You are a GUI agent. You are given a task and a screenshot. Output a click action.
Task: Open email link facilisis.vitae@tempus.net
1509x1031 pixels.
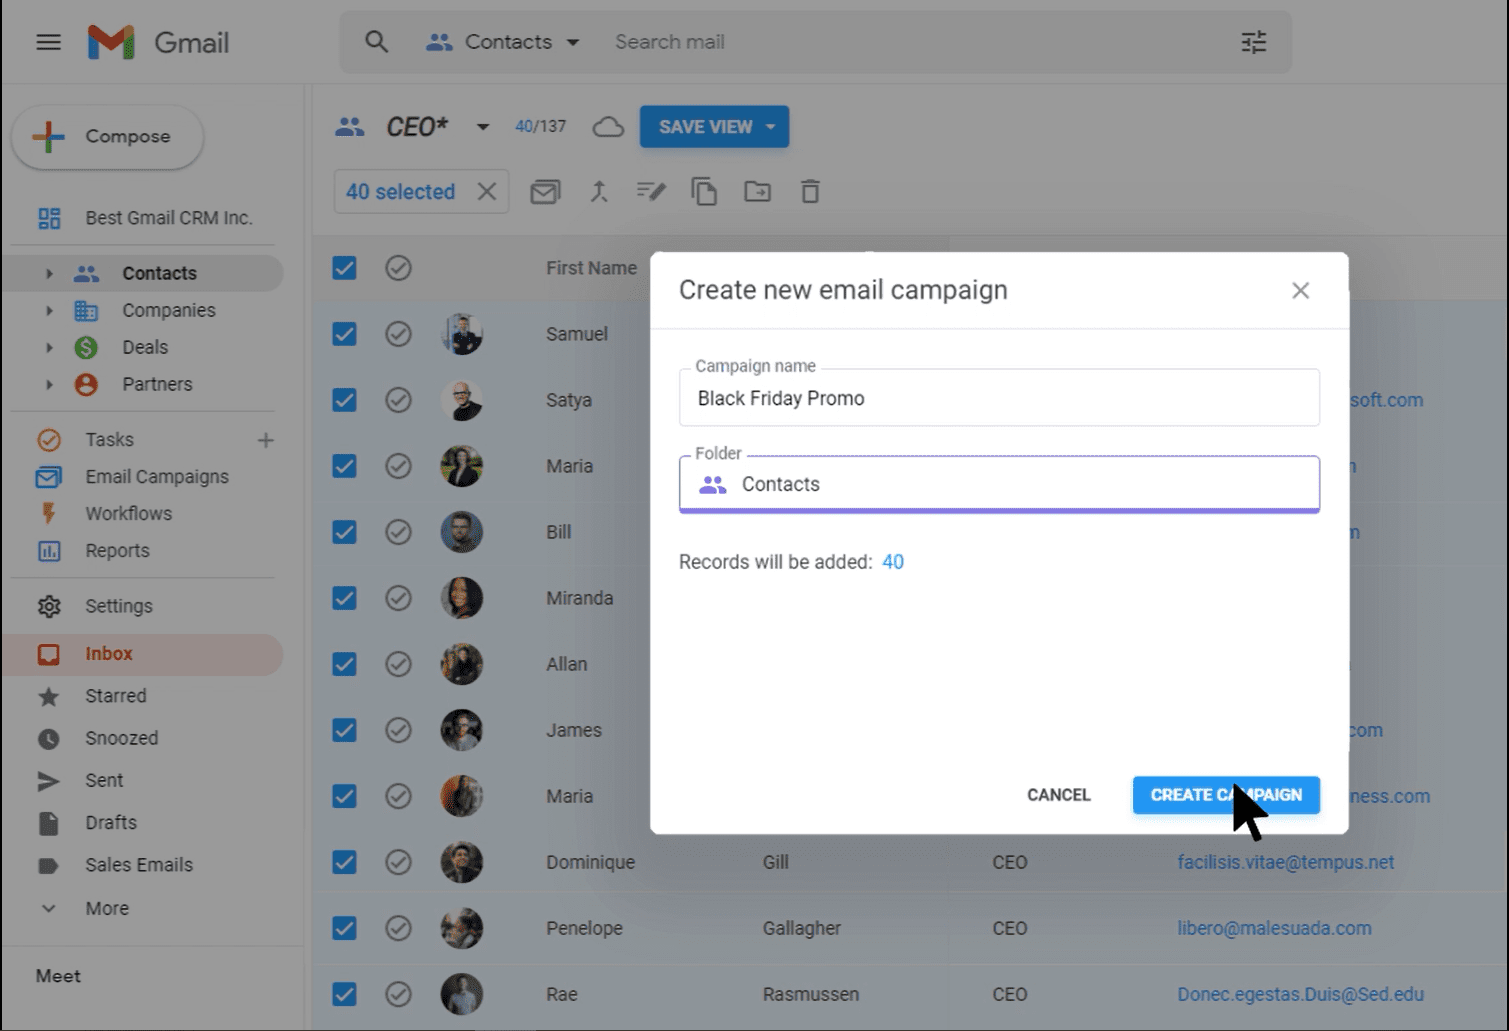[1285, 862]
